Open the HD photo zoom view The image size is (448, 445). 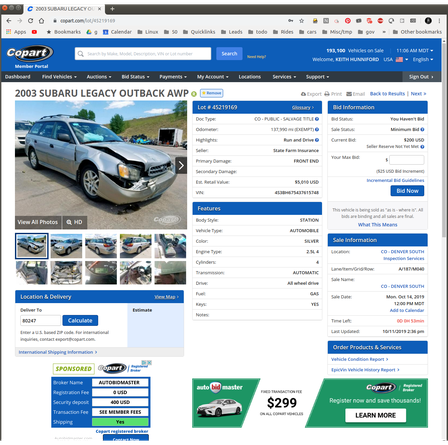pyautogui.click(x=75, y=222)
